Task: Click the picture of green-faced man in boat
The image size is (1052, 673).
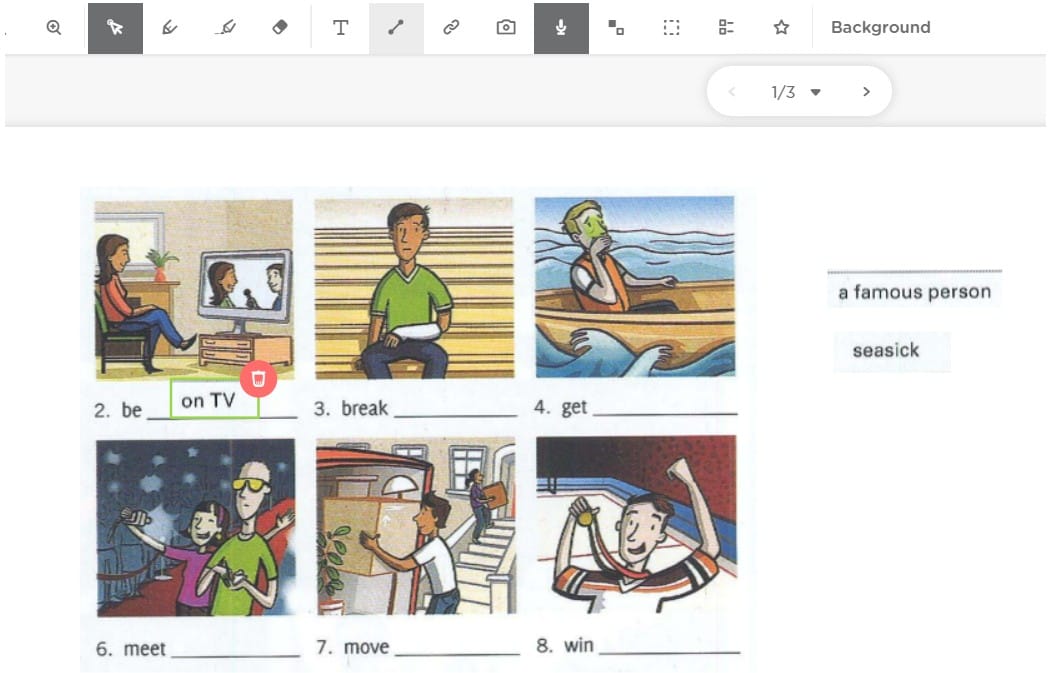Action: (635, 287)
